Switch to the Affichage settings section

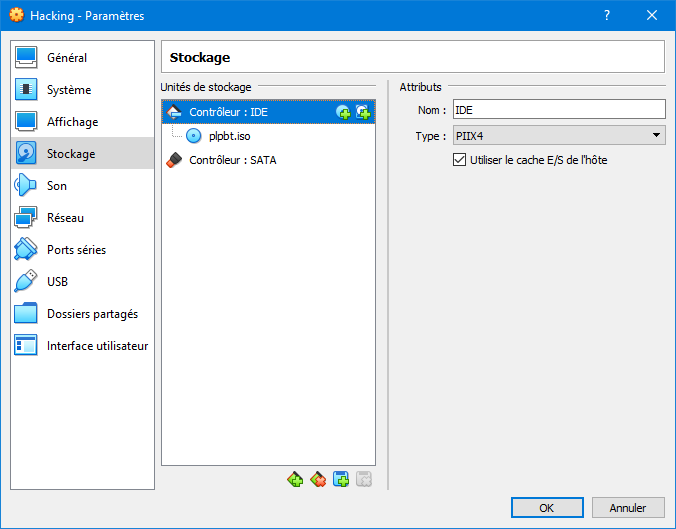click(72, 122)
